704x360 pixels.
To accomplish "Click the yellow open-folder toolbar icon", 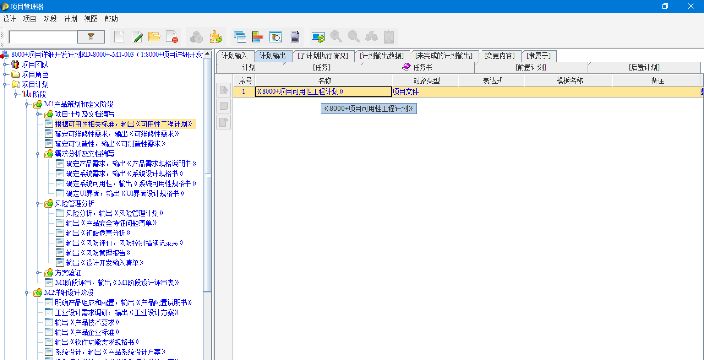I will point(154,37).
